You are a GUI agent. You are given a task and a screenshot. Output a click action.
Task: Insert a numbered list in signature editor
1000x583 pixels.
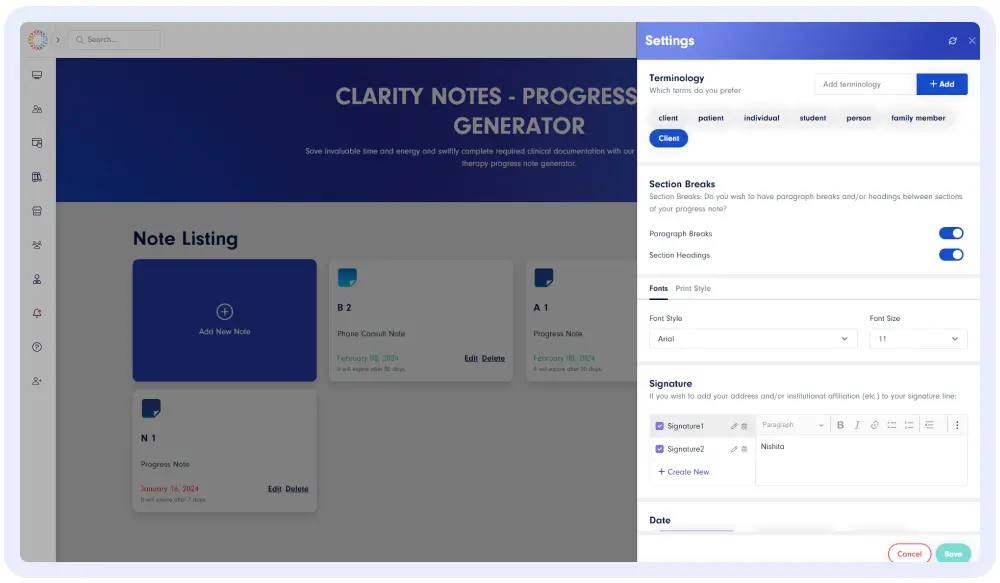(x=909, y=425)
